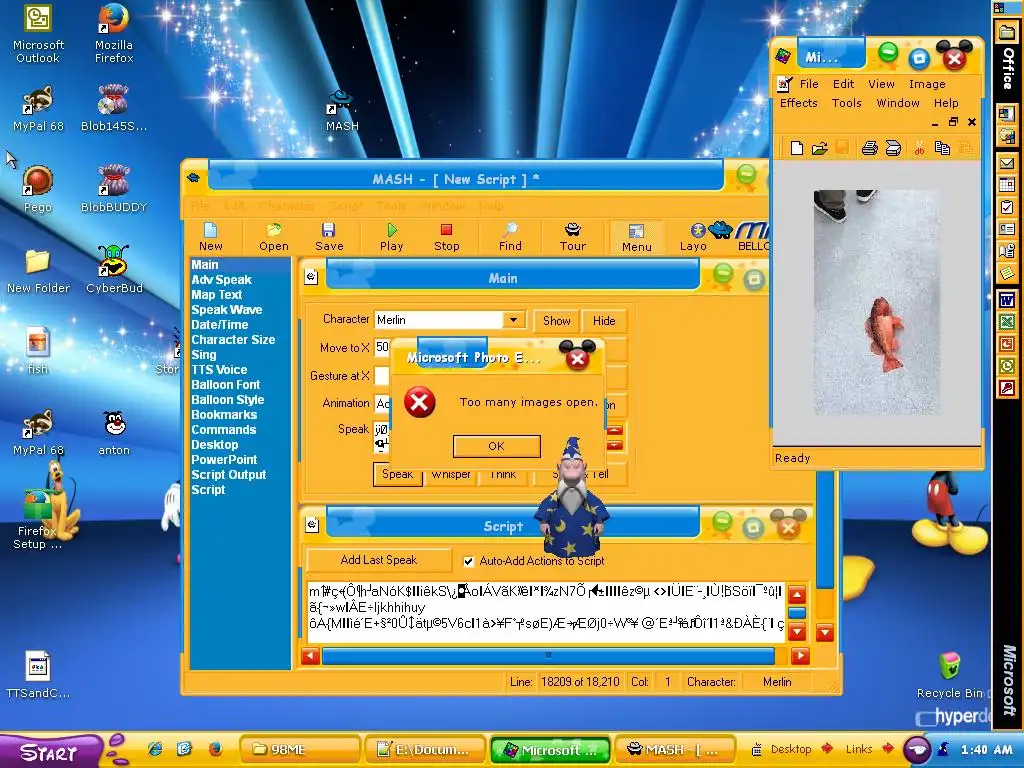The image size is (1024, 768).
Task: Click the script scroll up arrow
Action: (797, 595)
